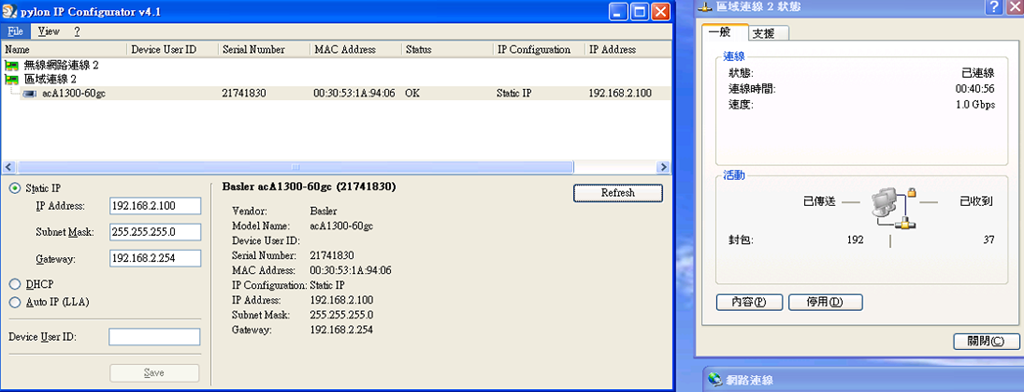Image resolution: width=1024 pixels, height=392 pixels.
Task: Click Gateway value 192.168.2.254 in details panel
Action: pyautogui.click(x=341, y=330)
